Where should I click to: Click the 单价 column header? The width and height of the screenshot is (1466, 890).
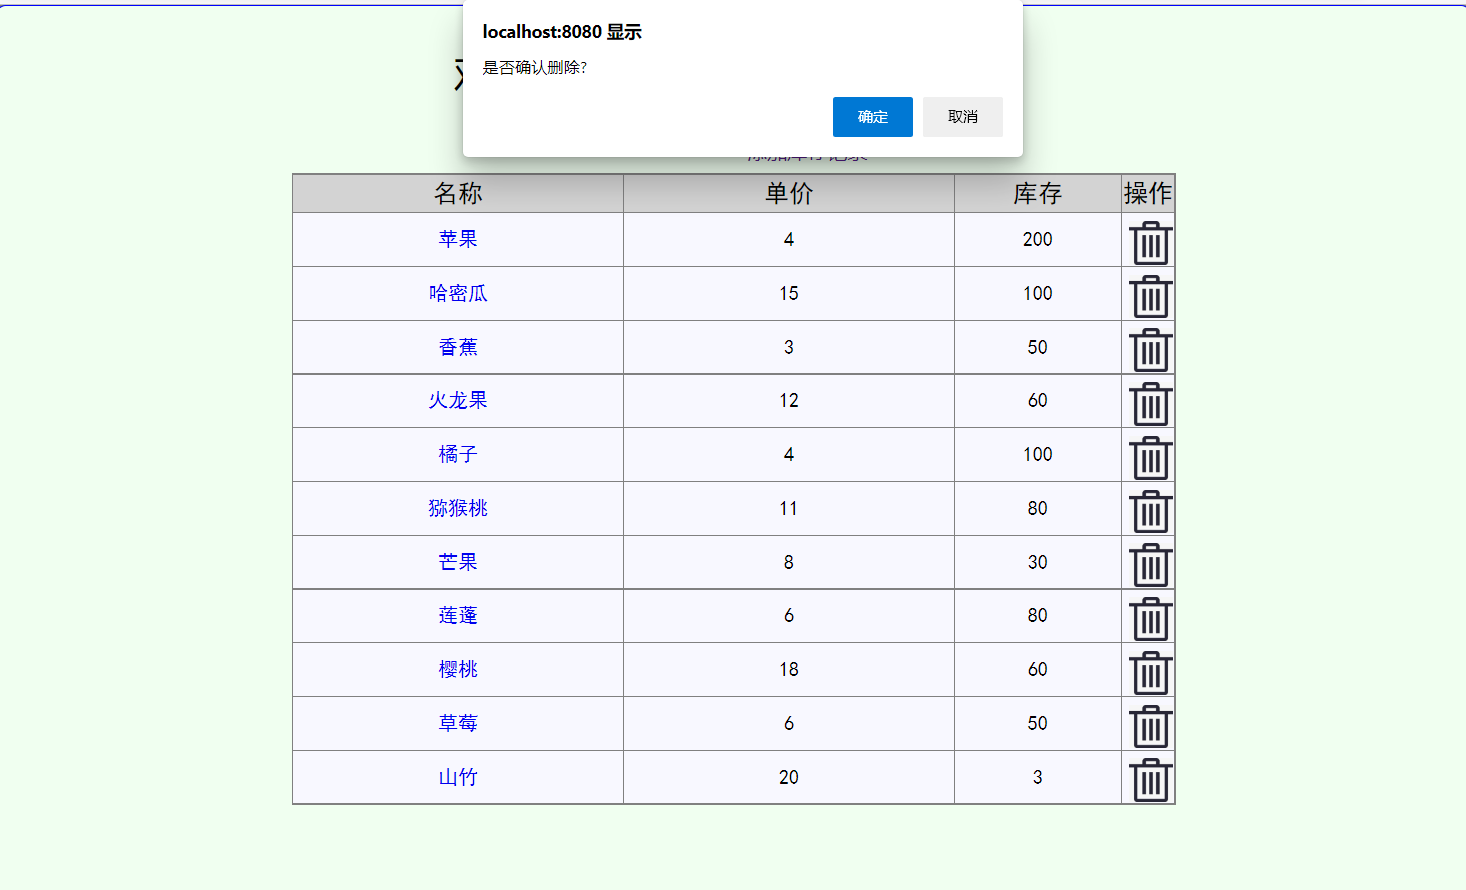[x=789, y=193]
